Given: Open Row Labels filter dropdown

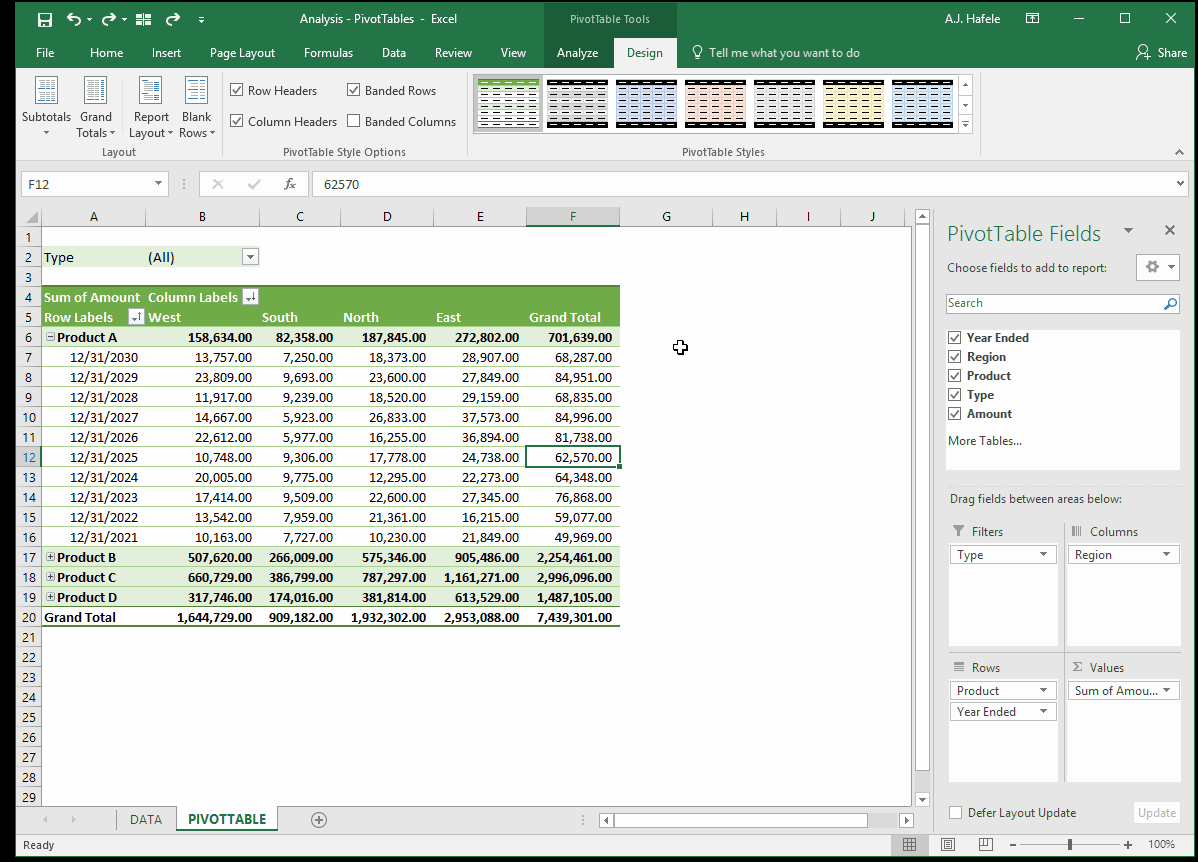Looking at the screenshot, I should (x=136, y=317).
